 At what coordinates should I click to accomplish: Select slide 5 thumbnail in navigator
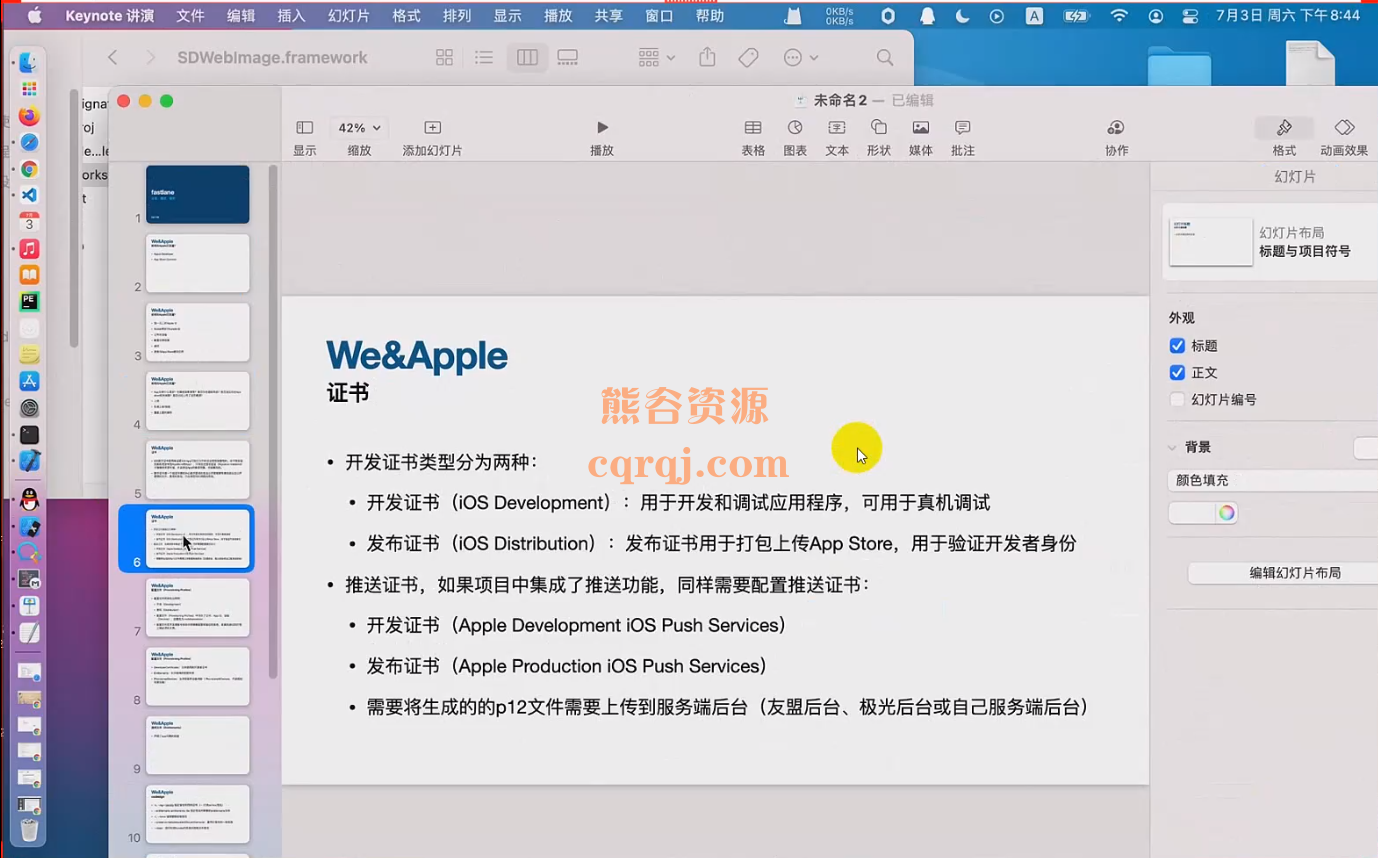point(198,470)
